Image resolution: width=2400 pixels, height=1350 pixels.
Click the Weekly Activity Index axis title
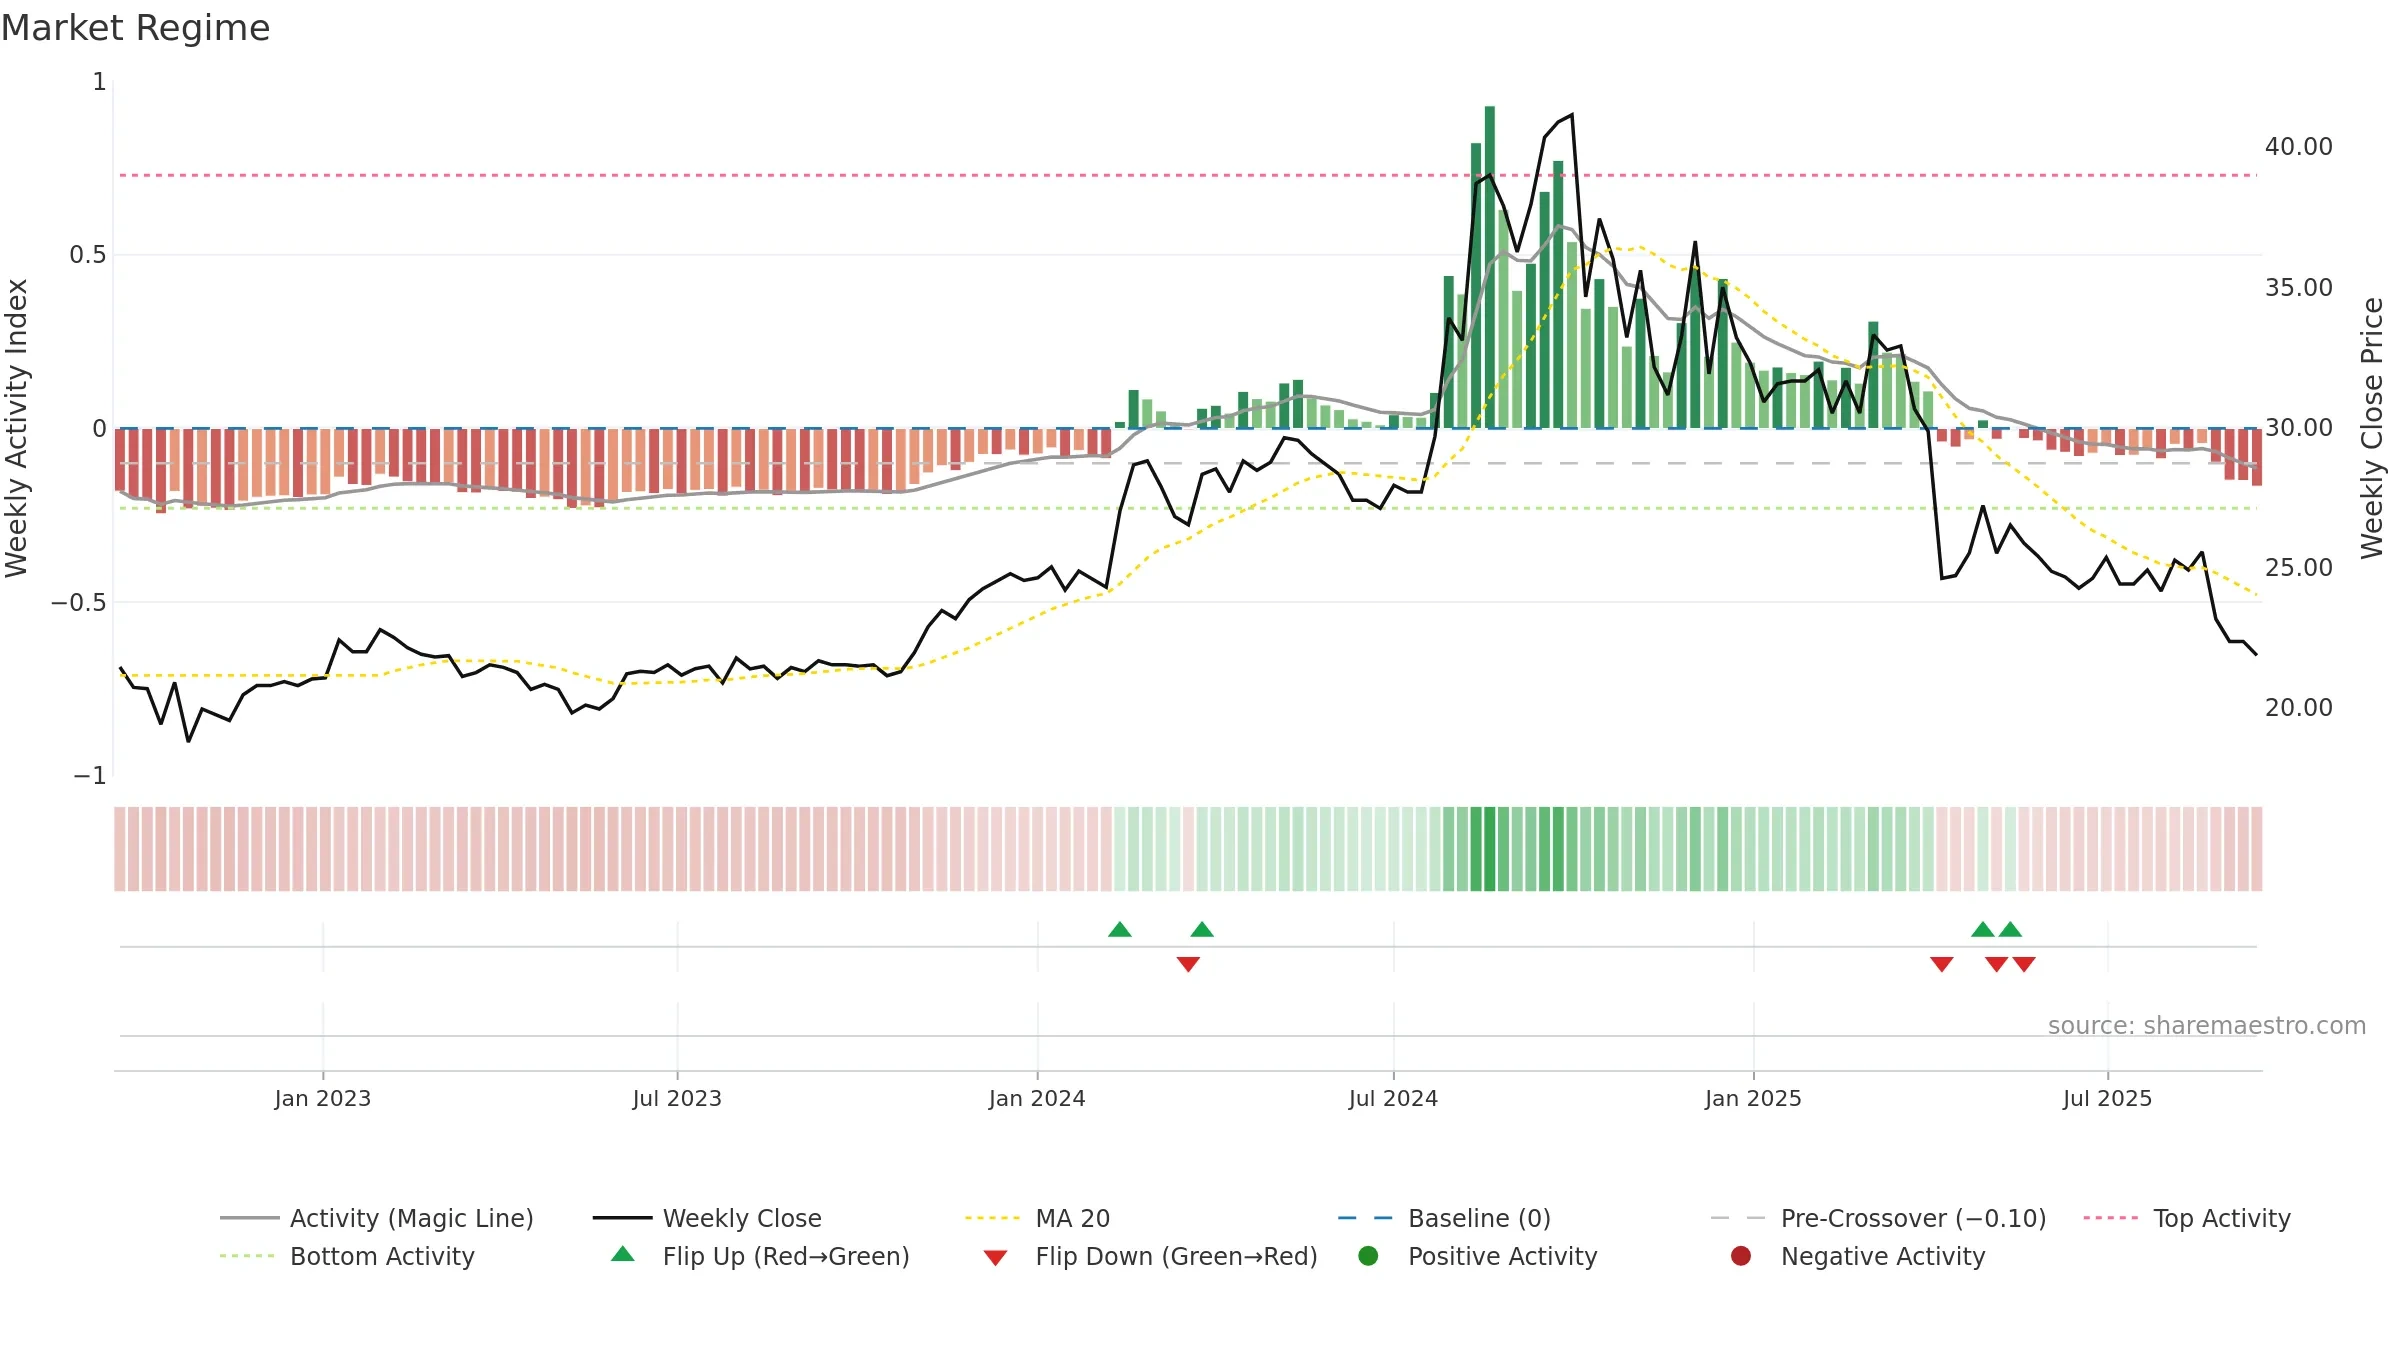point(17,428)
